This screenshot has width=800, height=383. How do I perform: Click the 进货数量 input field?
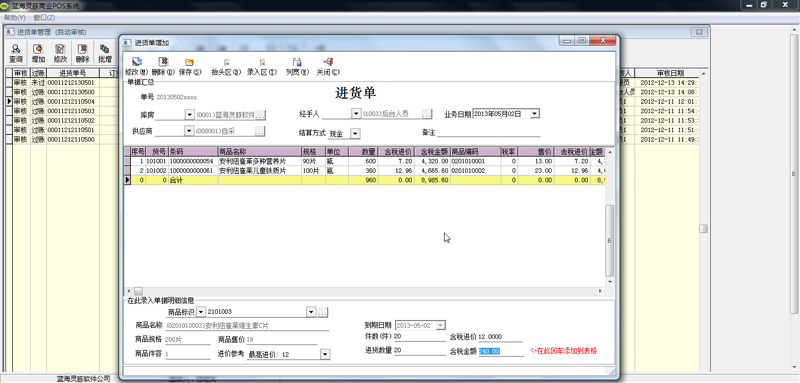click(x=420, y=350)
